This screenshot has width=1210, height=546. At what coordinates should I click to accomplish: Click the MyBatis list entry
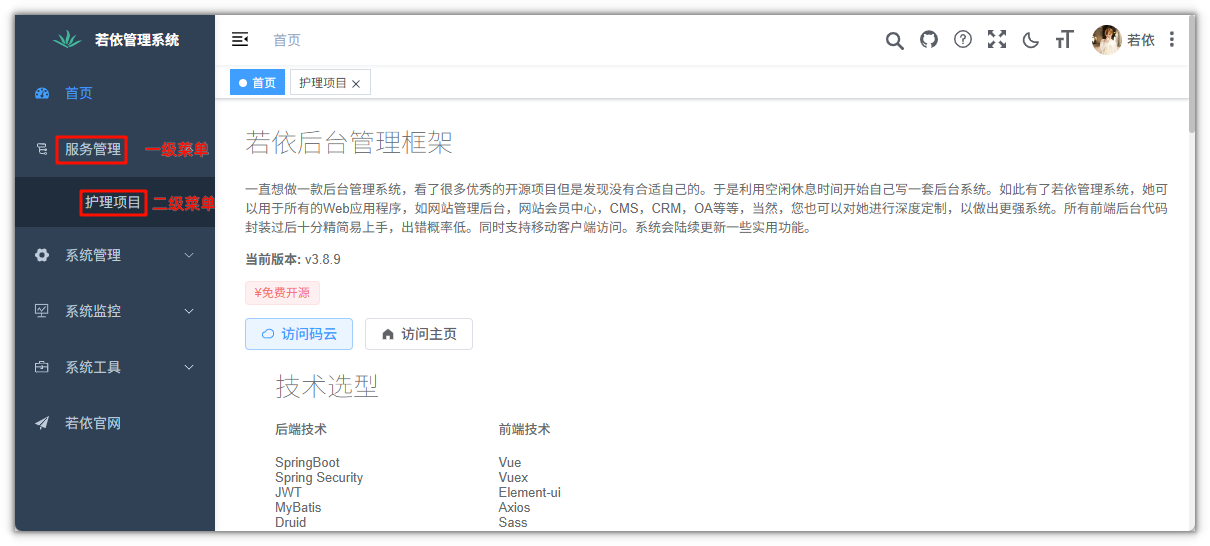pyautogui.click(x=298, y=508)
